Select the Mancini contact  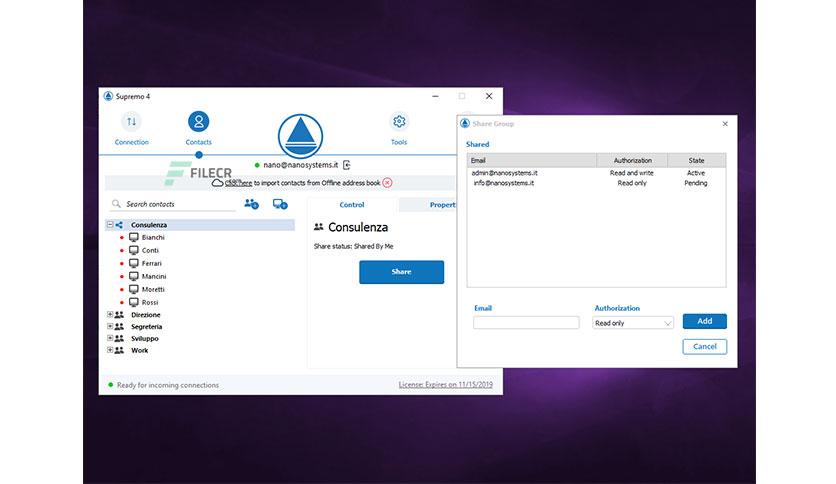[154, 276]
